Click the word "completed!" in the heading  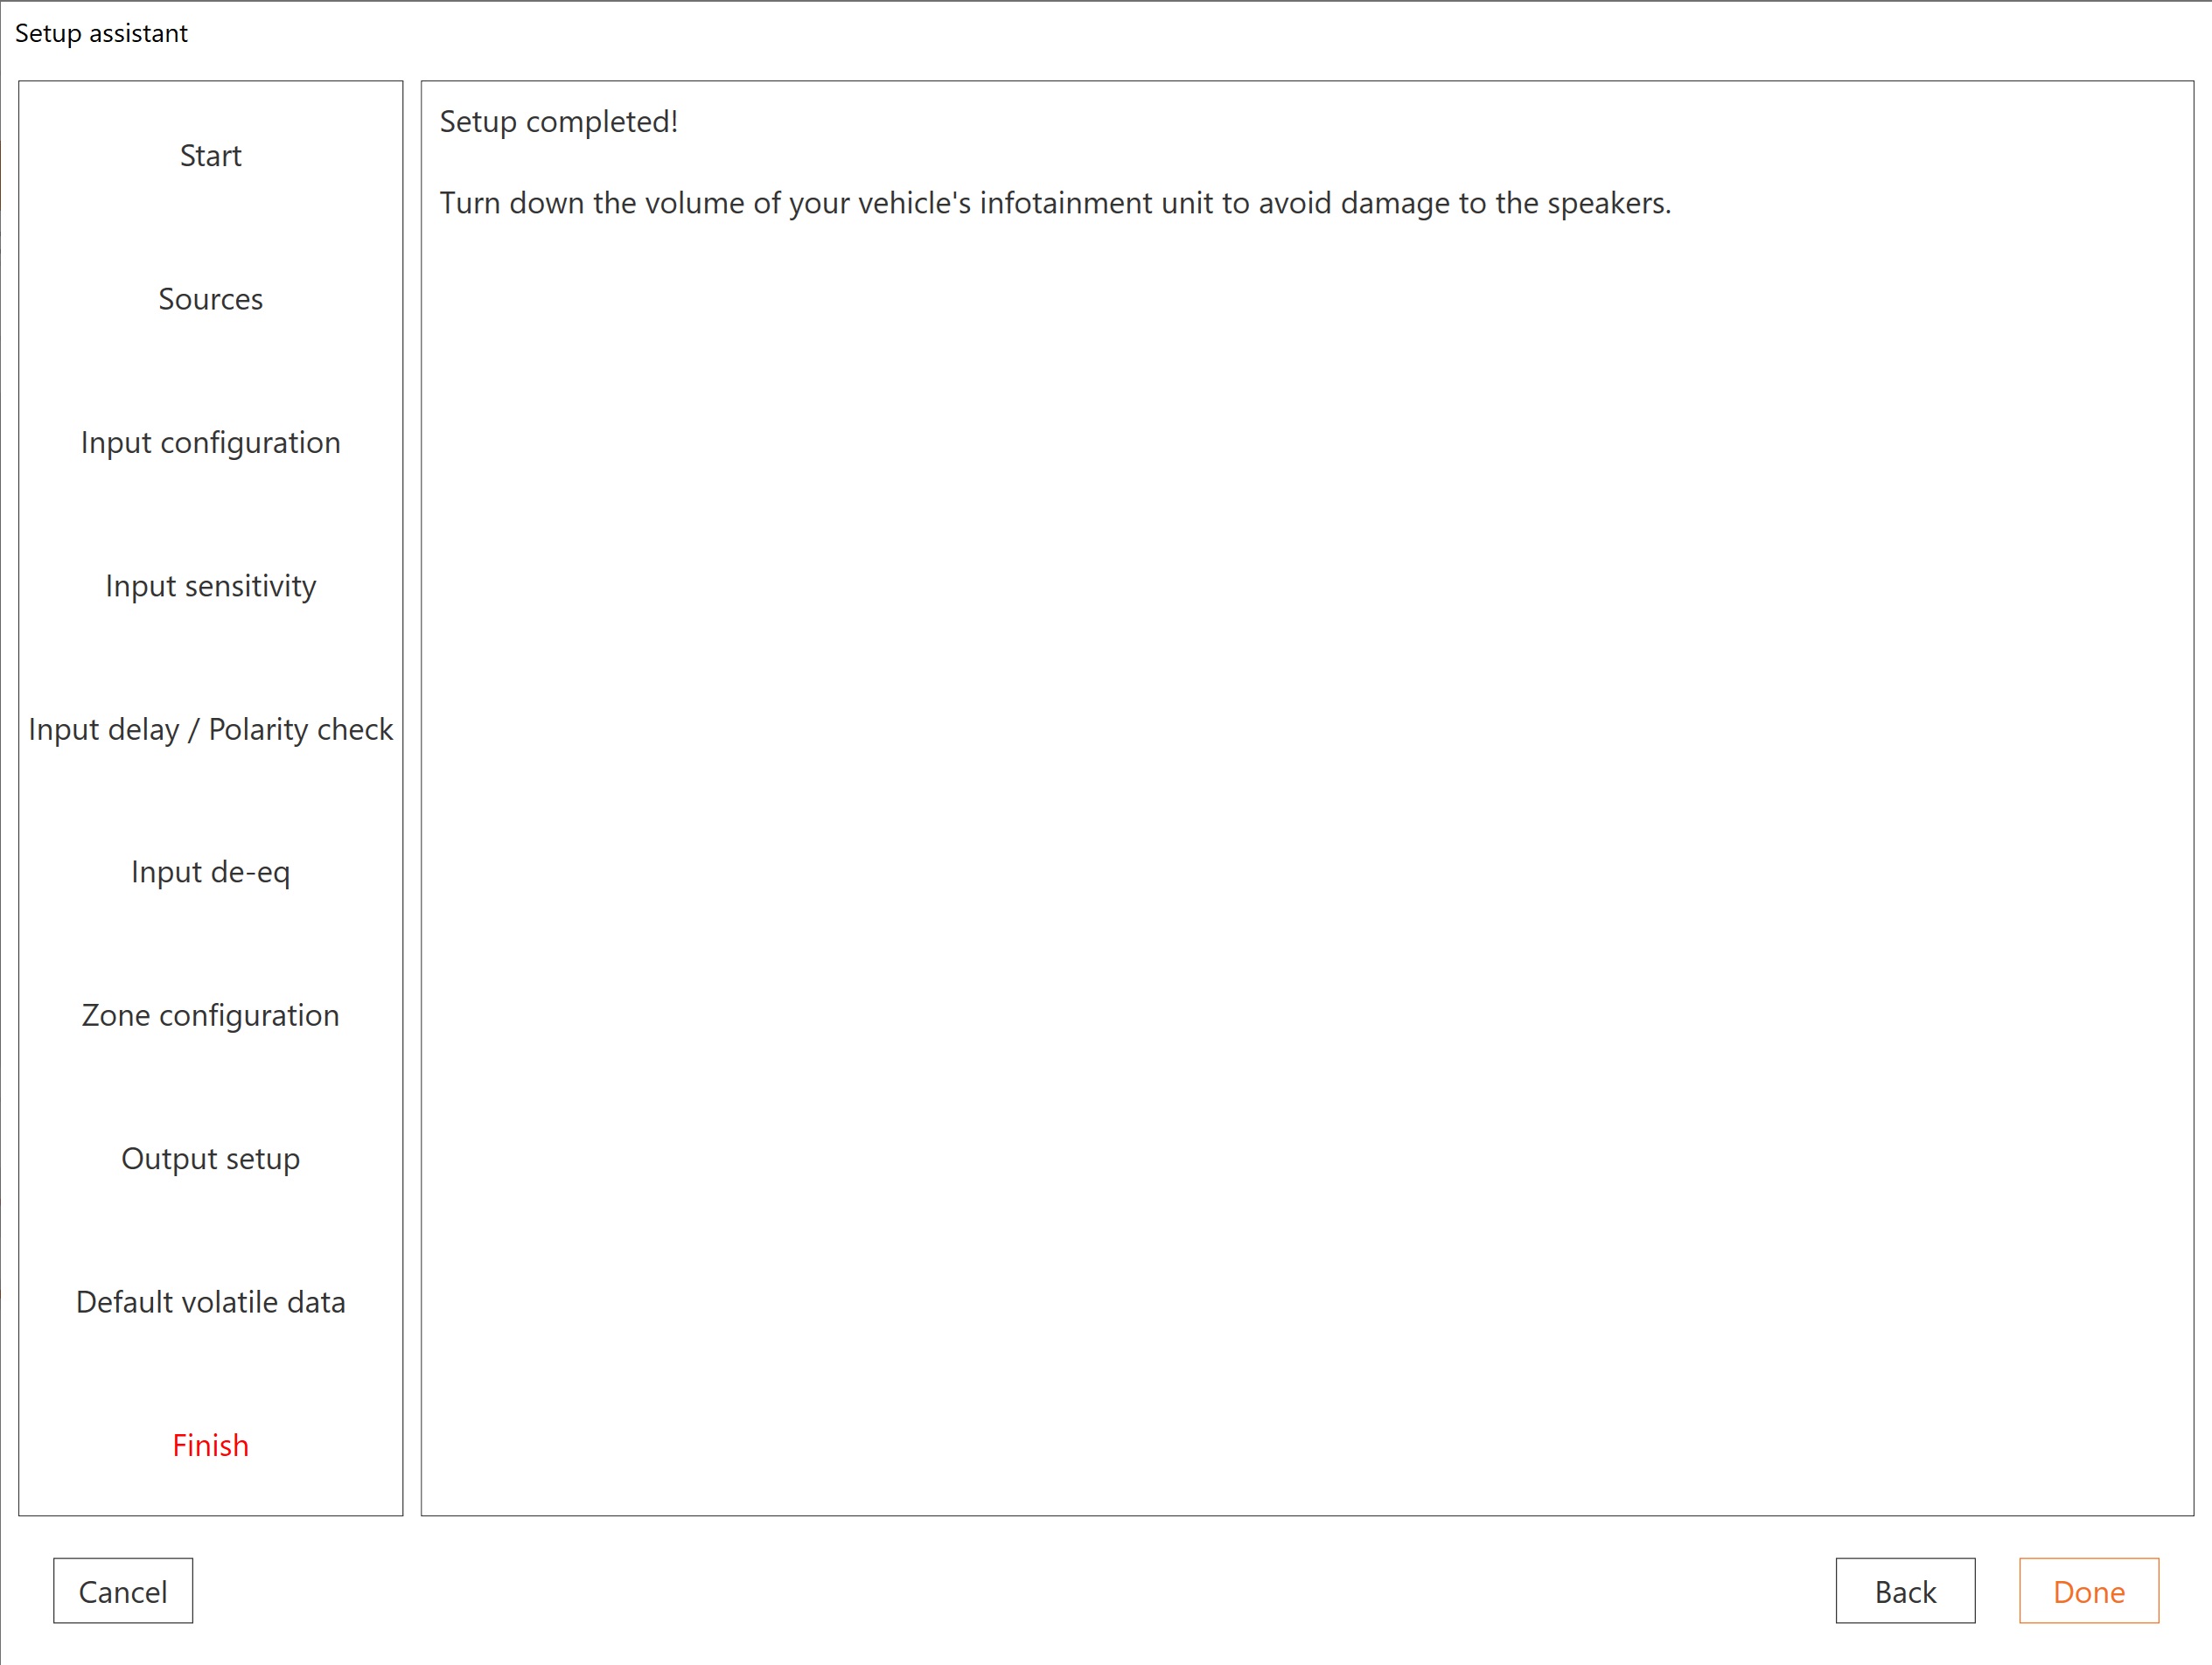pos(602,122)
